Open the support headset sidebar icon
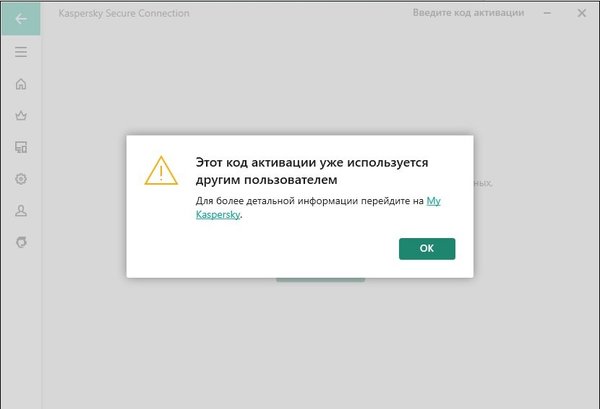Screen dimensions: 600x409 pos(21,242)
